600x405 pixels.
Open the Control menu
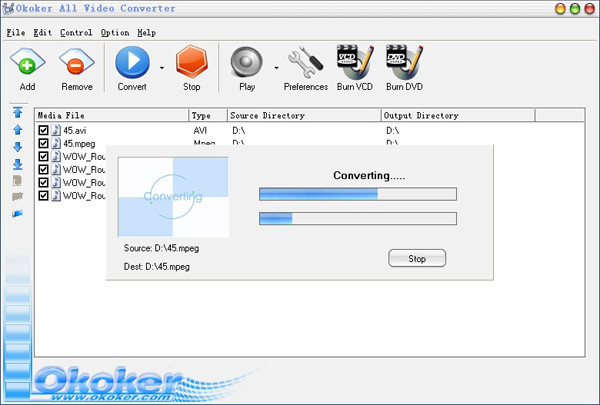[76, 33]
